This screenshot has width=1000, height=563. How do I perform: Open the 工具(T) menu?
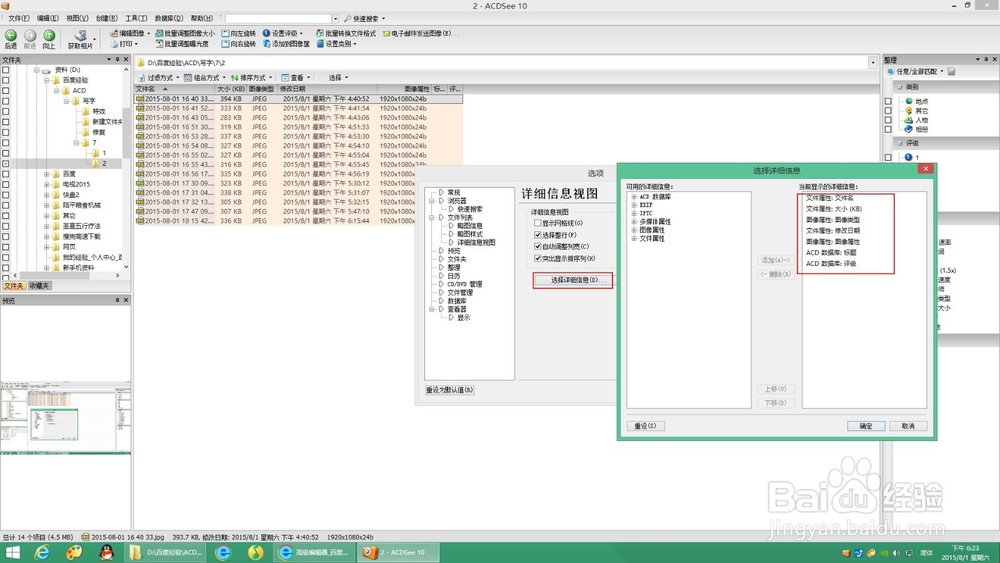(136, 18)
